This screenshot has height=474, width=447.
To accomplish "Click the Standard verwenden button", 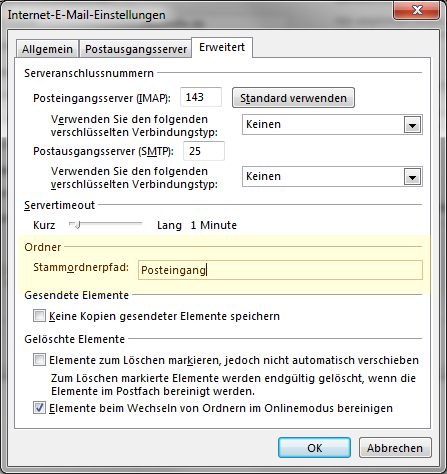I will coord(293,98).
